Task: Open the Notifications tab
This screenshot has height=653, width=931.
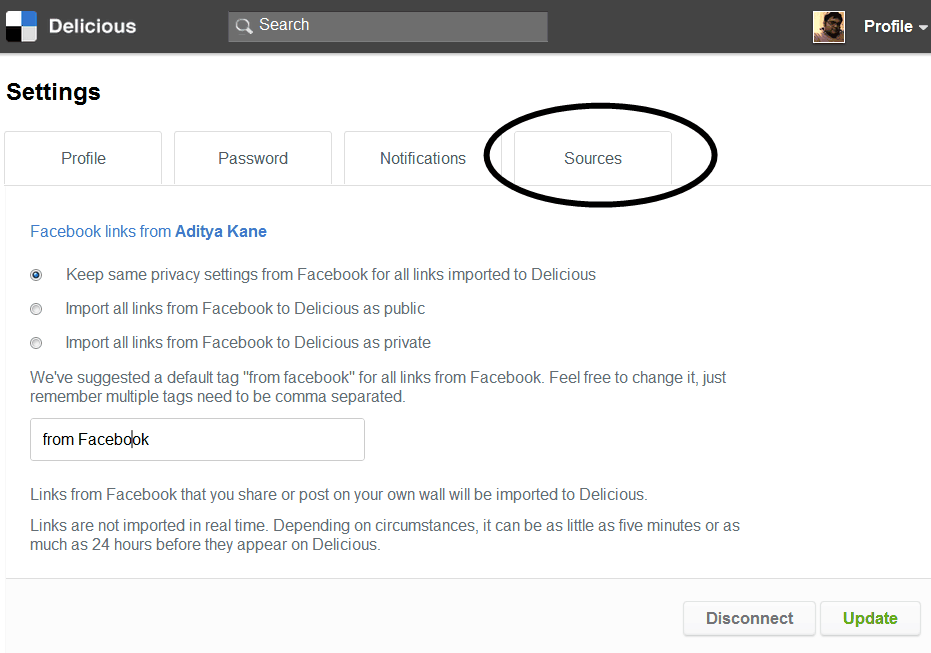Action: coord(423,159)
